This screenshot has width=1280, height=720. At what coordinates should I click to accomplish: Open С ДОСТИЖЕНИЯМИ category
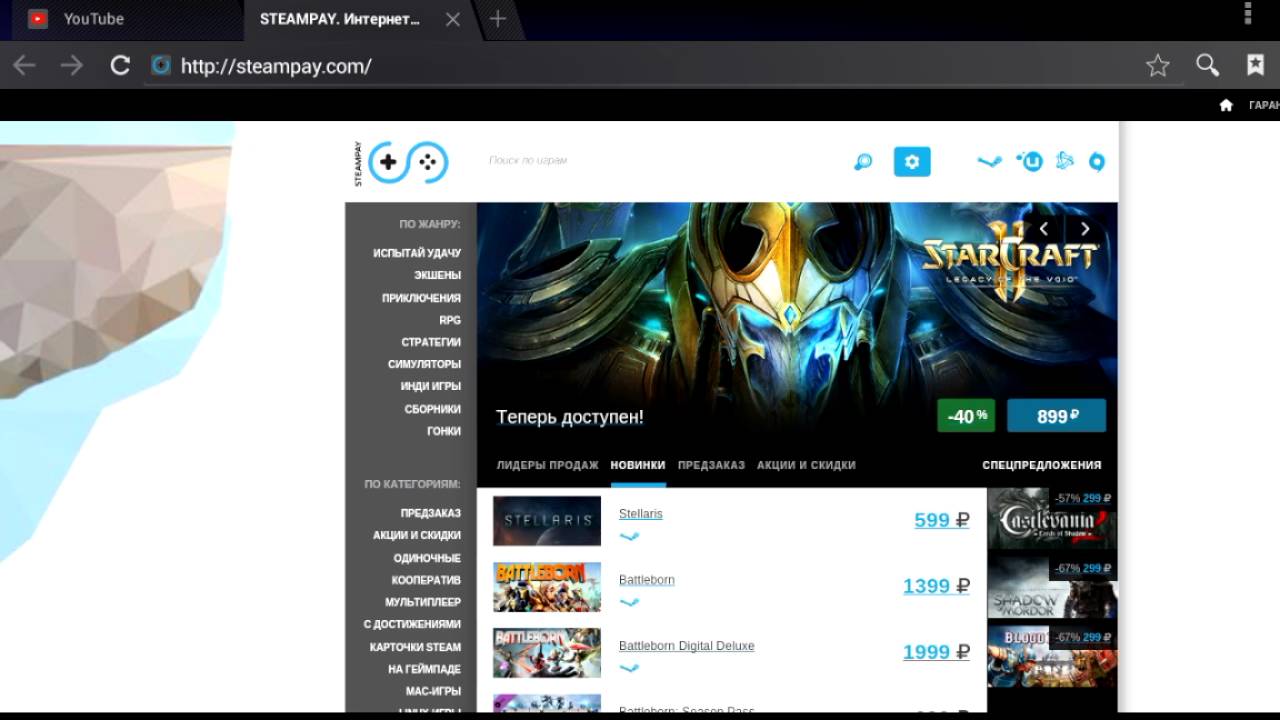[412, 624]
